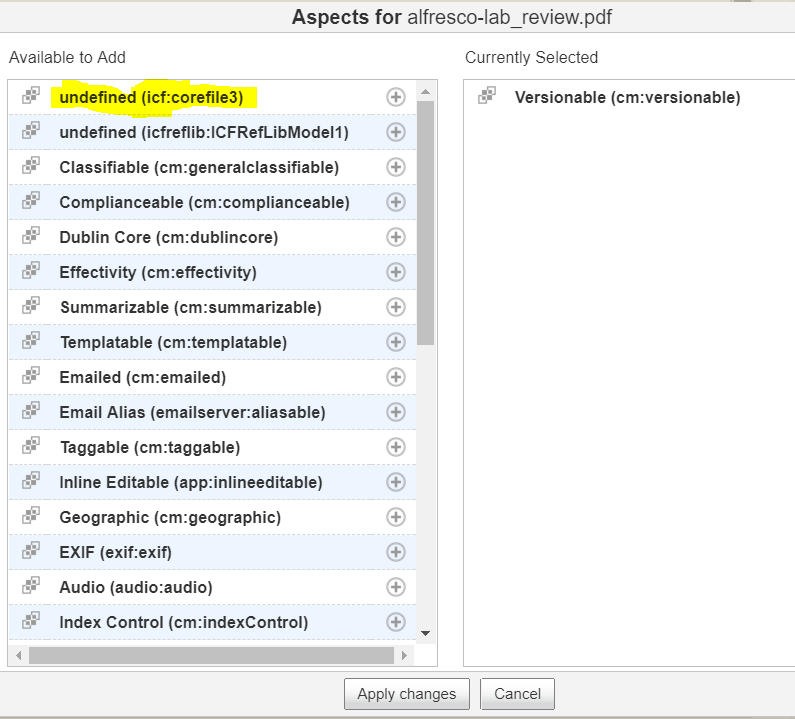Click the vertical scrollbar thumb in the aspects list
This screenshot has height=719, width=795.
(425, 223)
